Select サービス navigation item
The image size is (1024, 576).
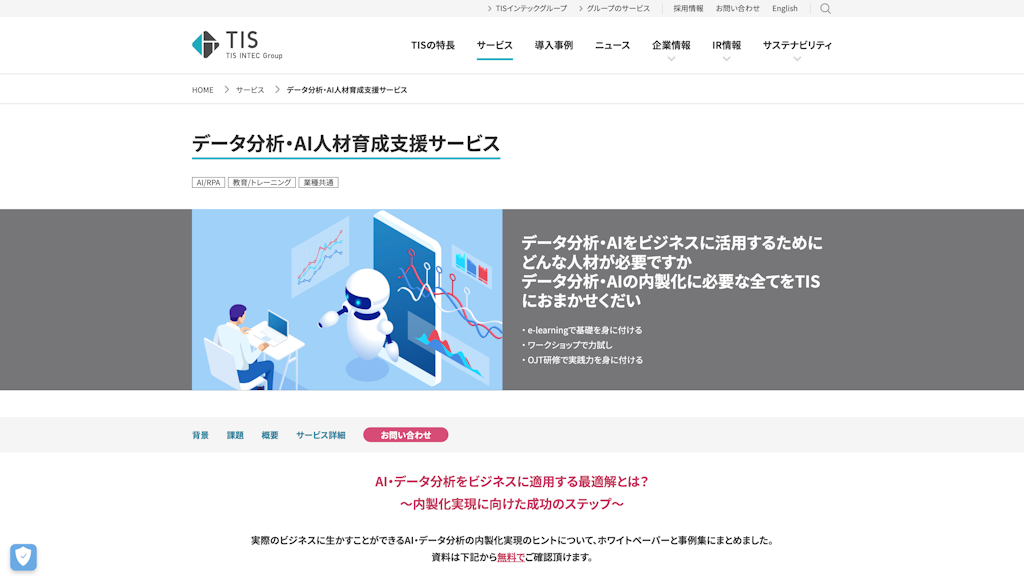494,45
